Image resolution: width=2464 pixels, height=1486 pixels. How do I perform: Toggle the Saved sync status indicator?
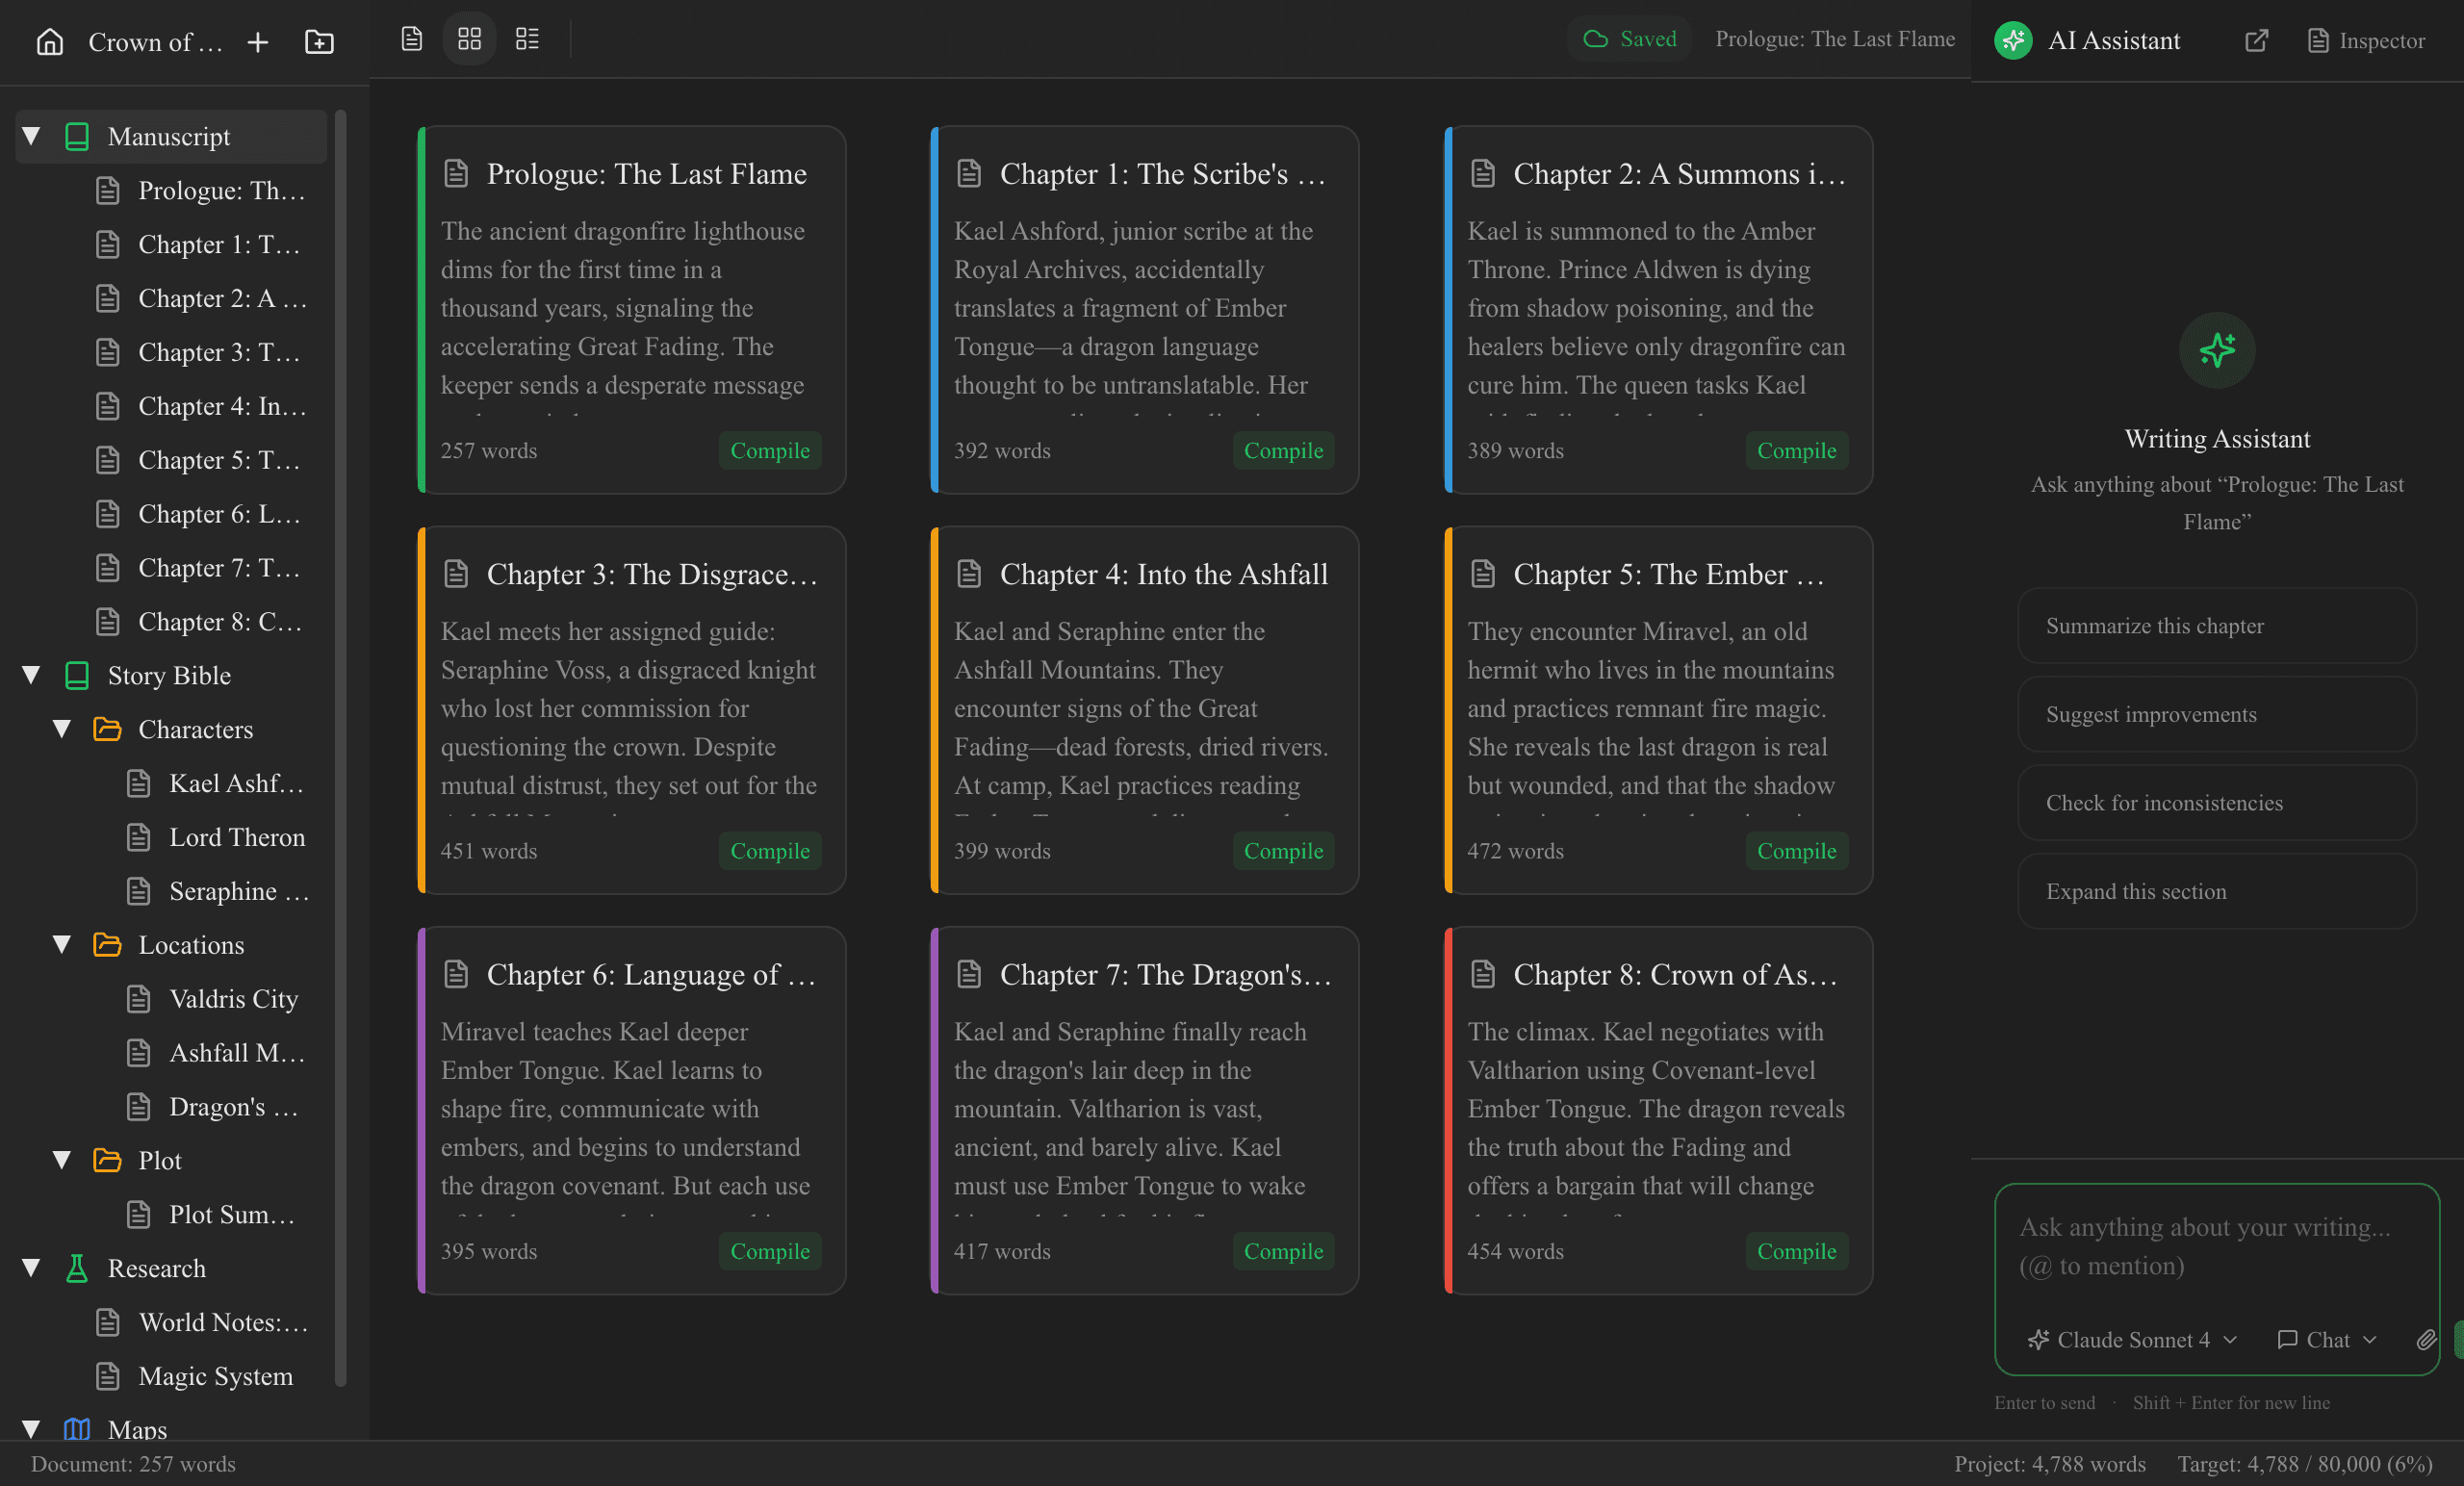point(1629,39)
